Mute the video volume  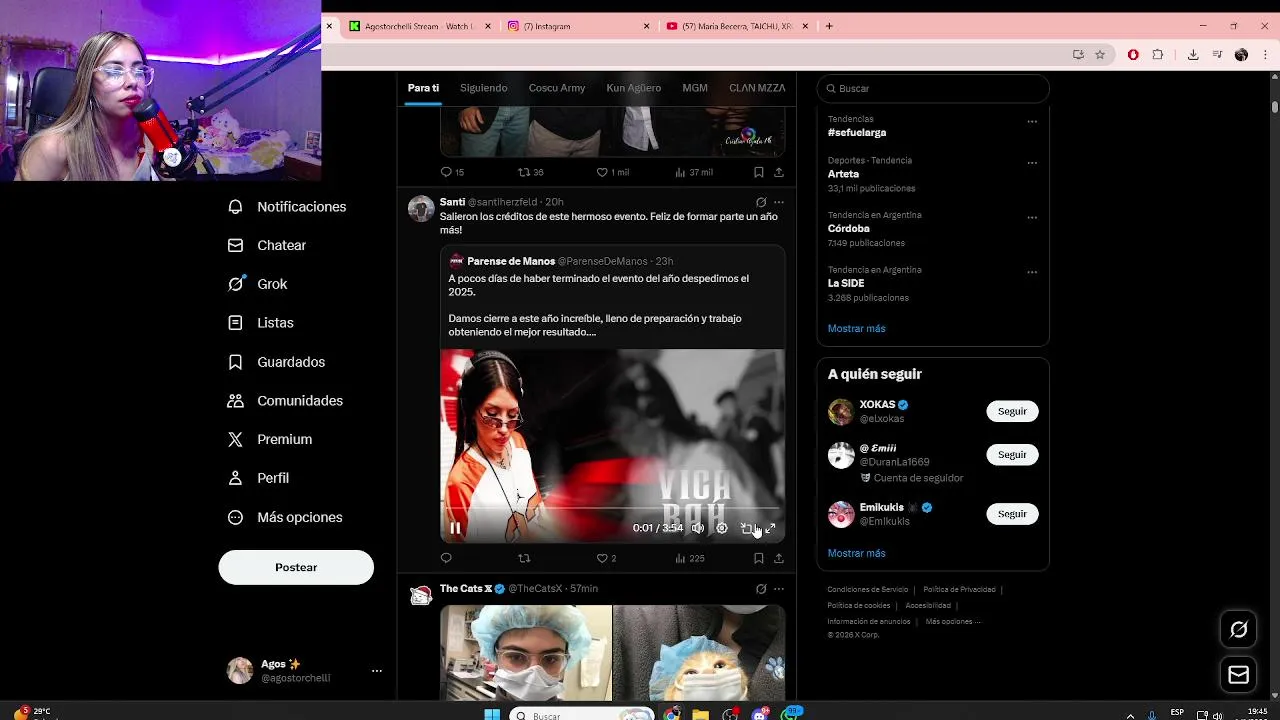tap(698, 528)
